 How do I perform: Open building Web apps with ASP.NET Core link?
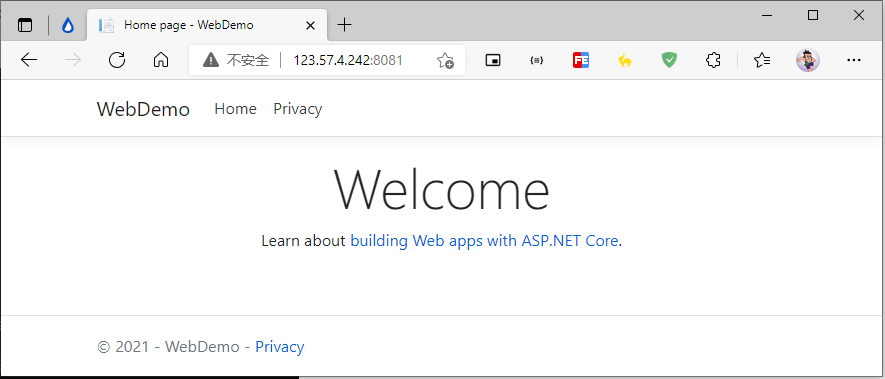point(484,241)
